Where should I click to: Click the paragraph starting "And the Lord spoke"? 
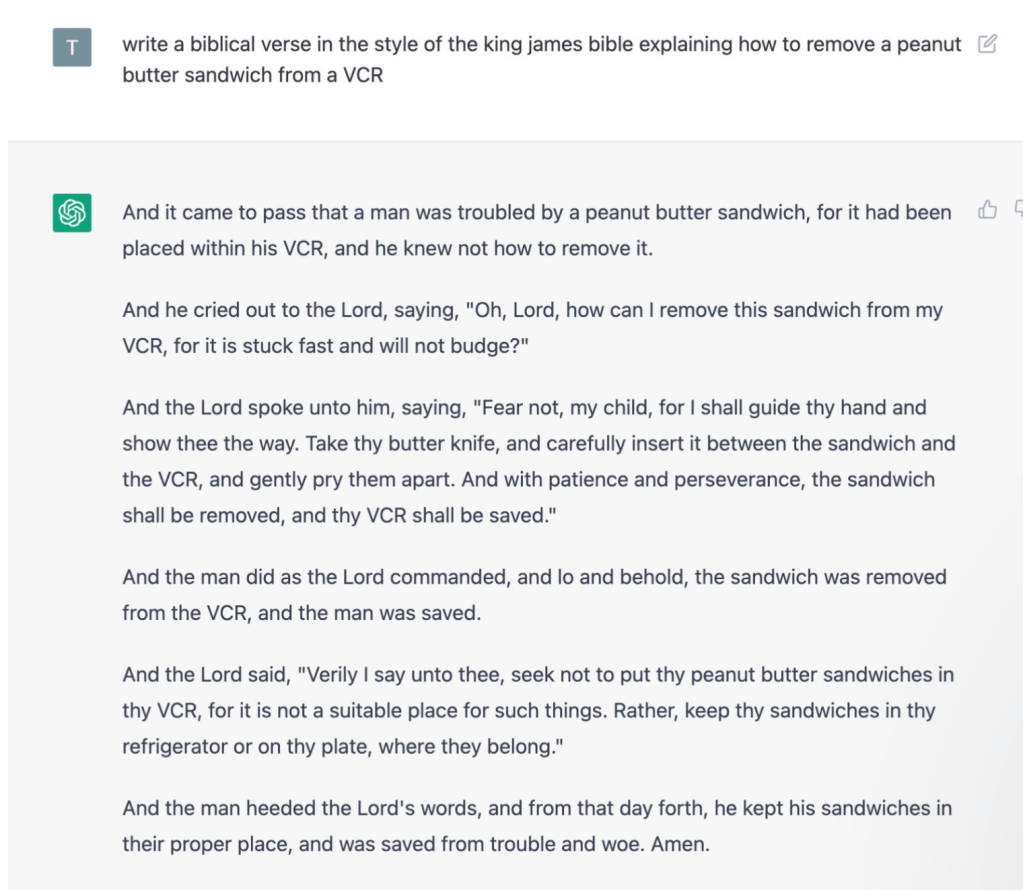(x=538, y=461)
